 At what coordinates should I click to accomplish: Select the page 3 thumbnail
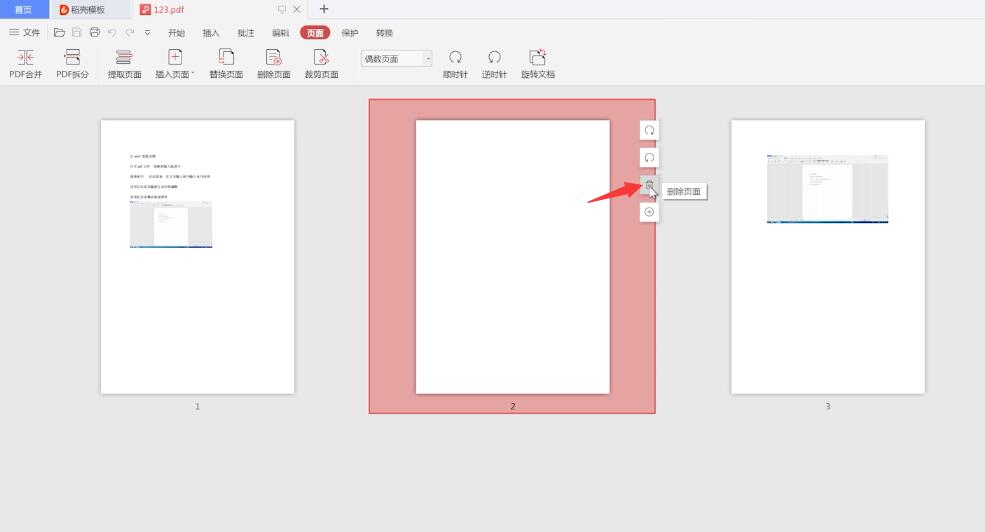coord(828,257)
